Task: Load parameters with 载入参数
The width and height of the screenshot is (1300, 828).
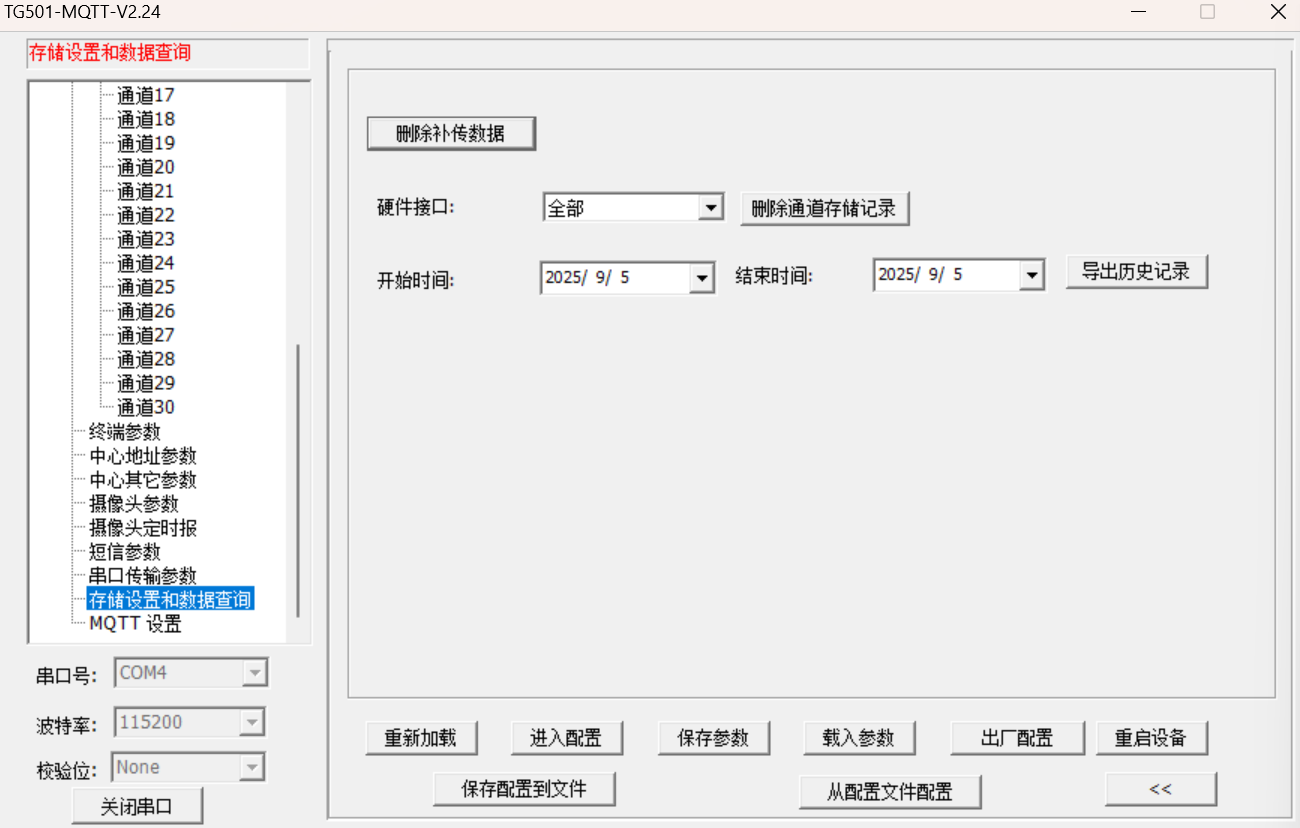Action: click(x=860, y=737)
